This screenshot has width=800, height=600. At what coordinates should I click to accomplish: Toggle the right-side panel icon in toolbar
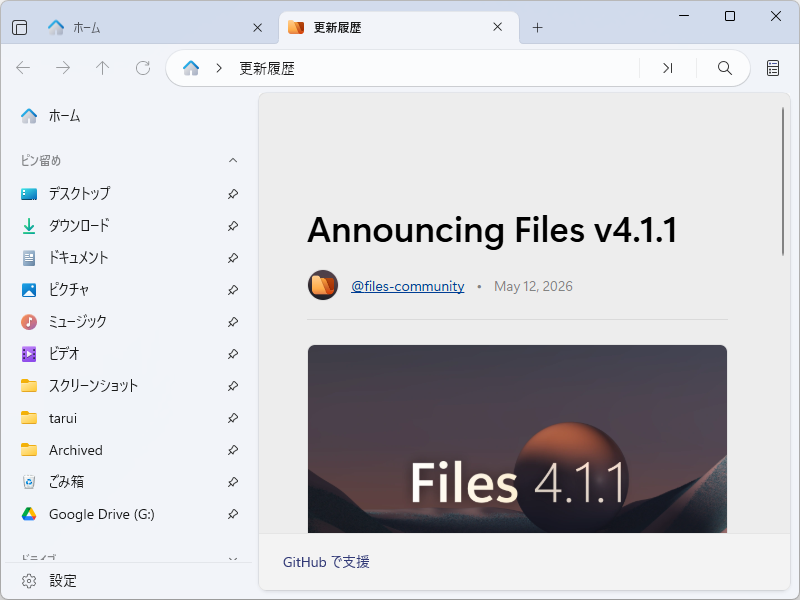[773, 68]
